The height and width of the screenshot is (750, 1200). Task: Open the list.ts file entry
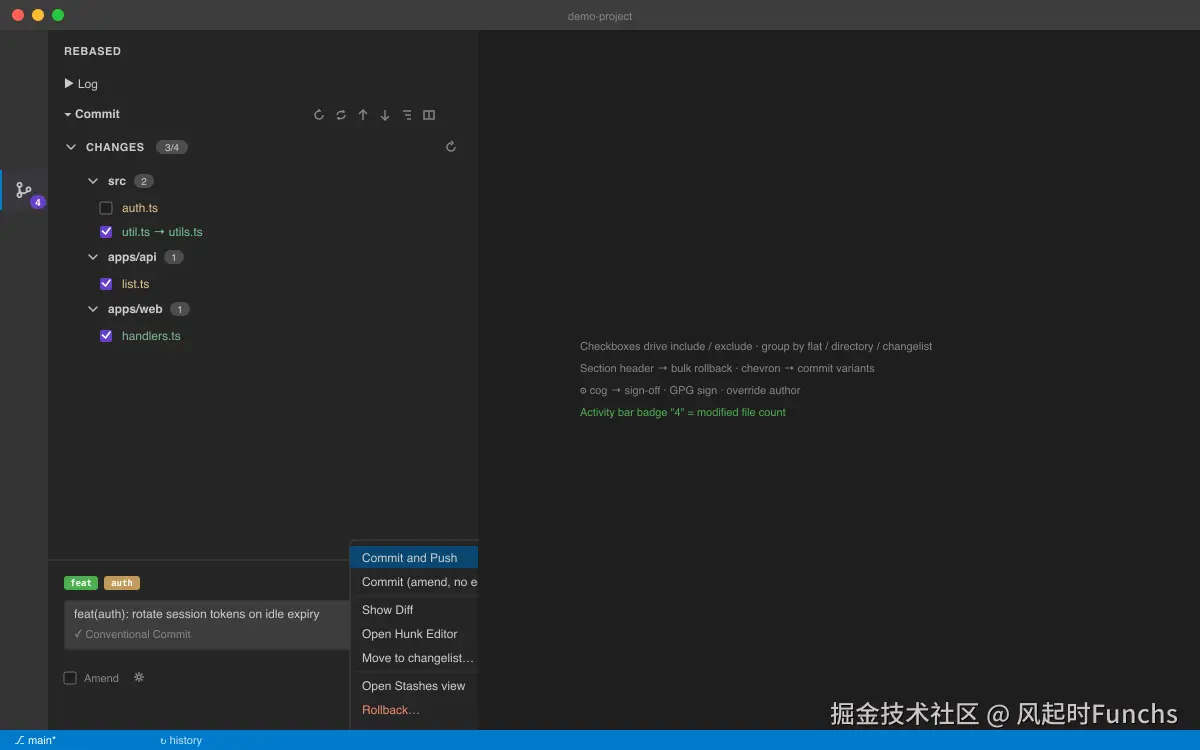[135, 284]
